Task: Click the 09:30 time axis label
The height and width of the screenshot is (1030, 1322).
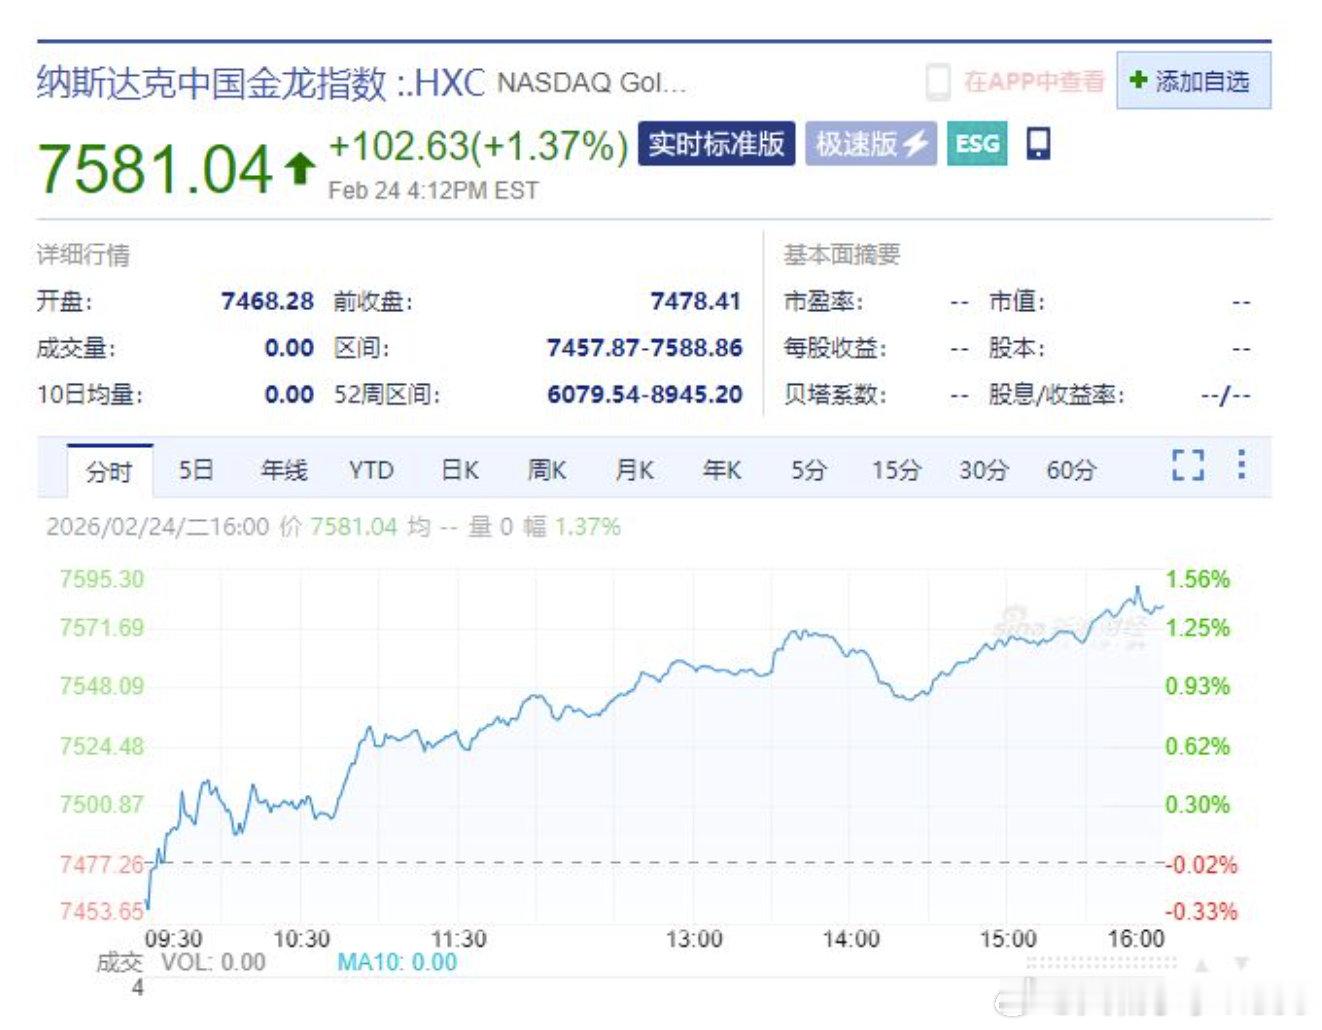Action: point(174,939)
